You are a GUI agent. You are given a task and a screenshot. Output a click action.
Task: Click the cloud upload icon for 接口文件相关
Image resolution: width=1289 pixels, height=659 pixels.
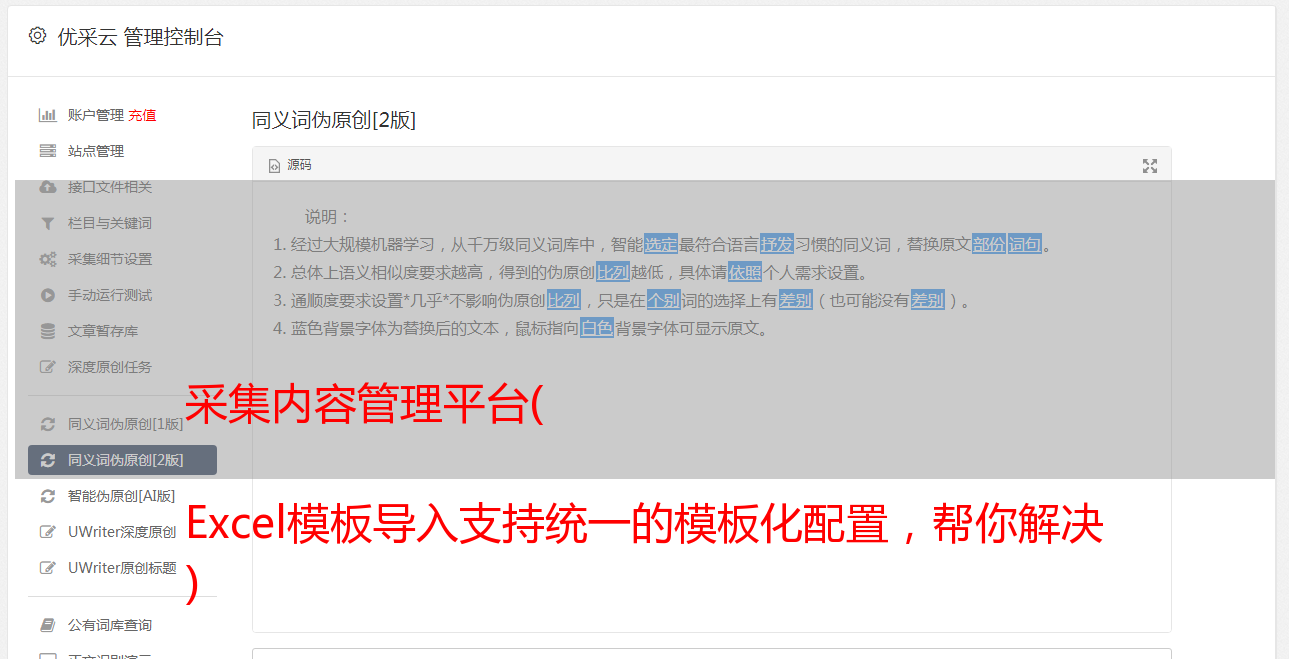click(x=47, y=187)
